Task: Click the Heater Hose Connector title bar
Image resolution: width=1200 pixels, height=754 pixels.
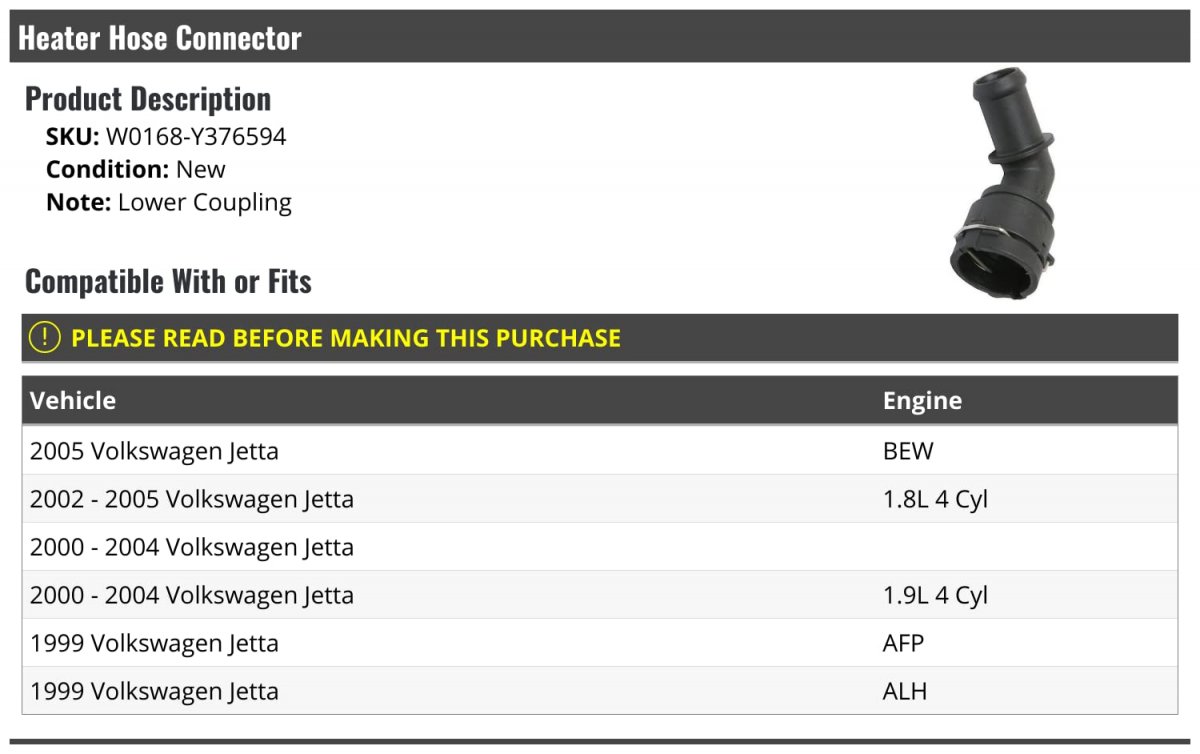Action: [x=600, y=38]
